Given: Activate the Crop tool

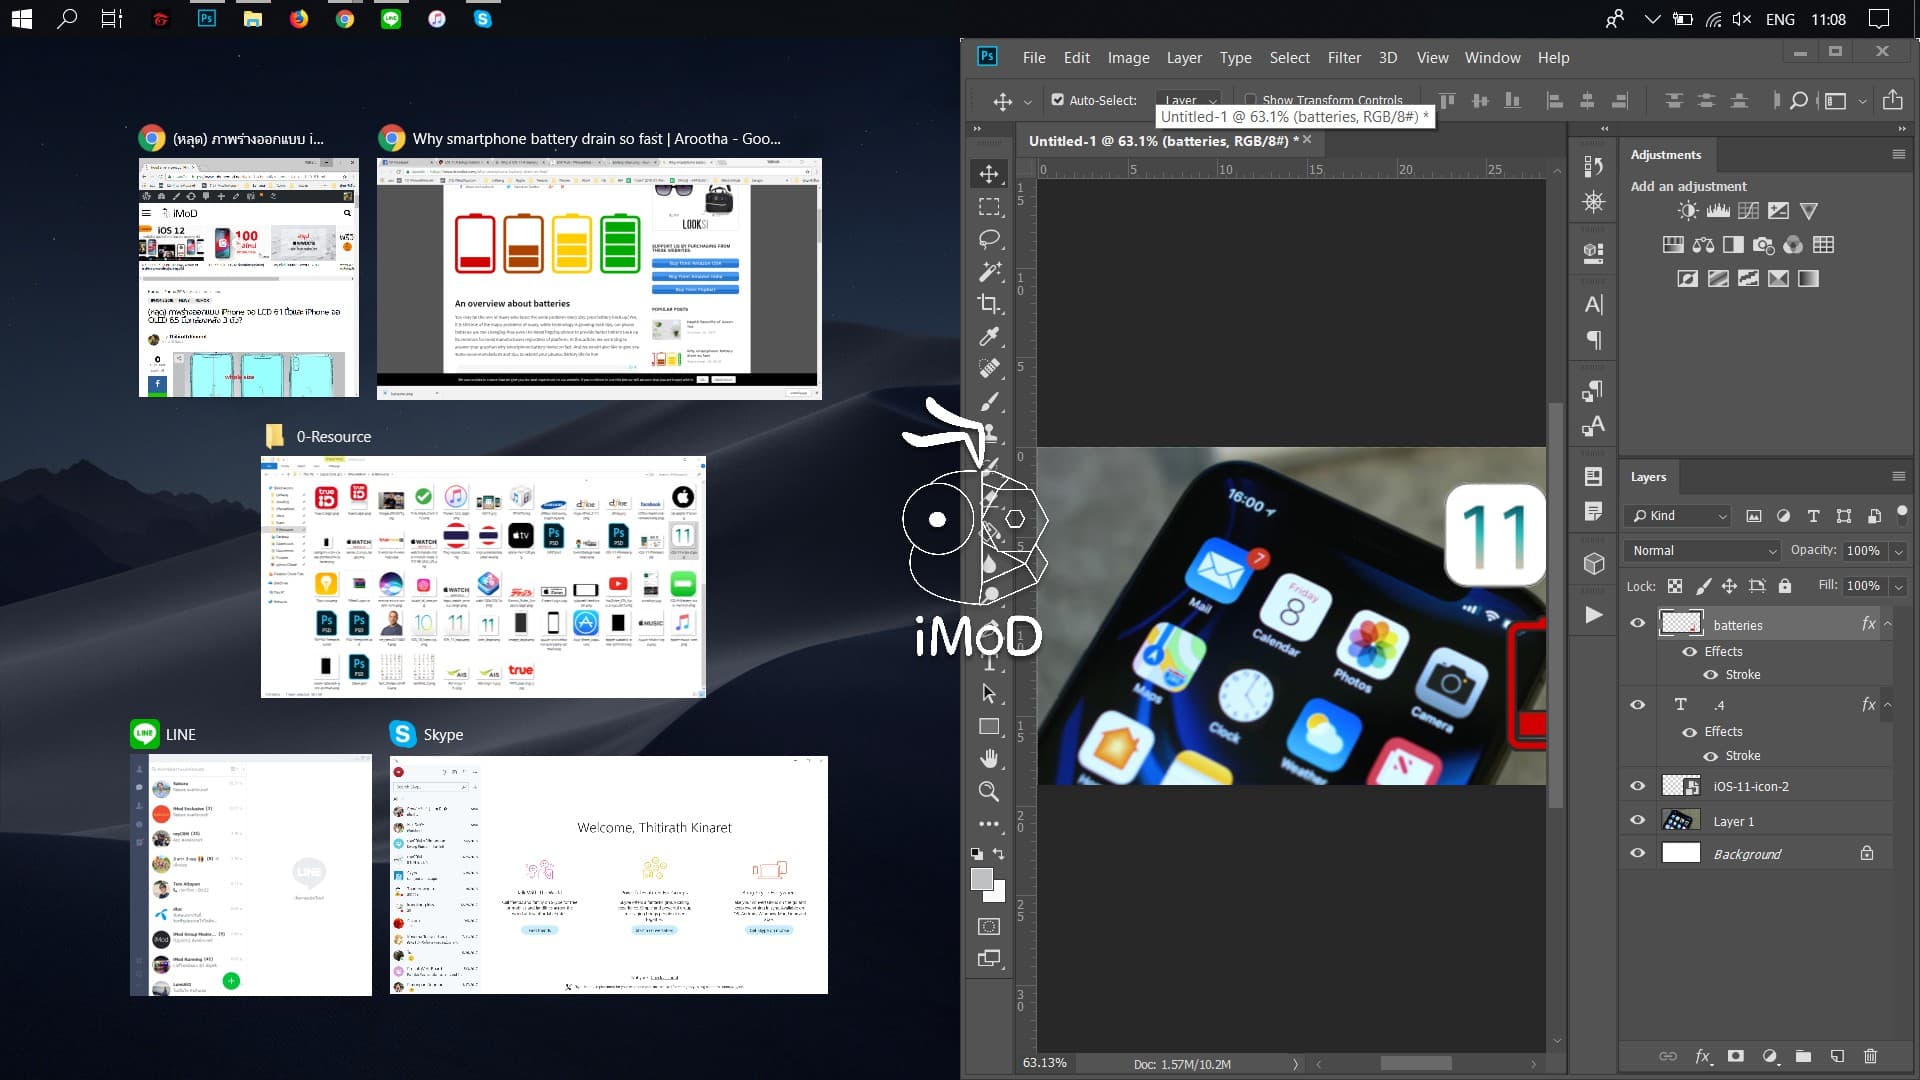Looking at the screenshot, I should (x=990, y=304).
